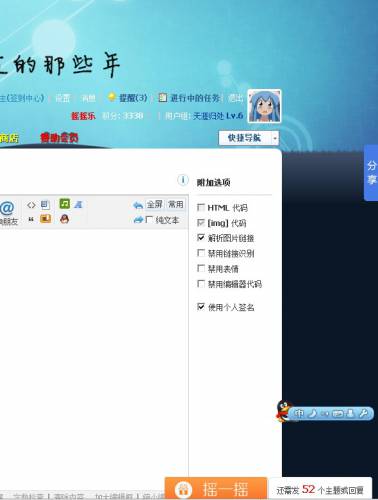Expand the arrow beside 快捷导航
The height and width of the screenshot is (500, 378).
coord(275,138)
